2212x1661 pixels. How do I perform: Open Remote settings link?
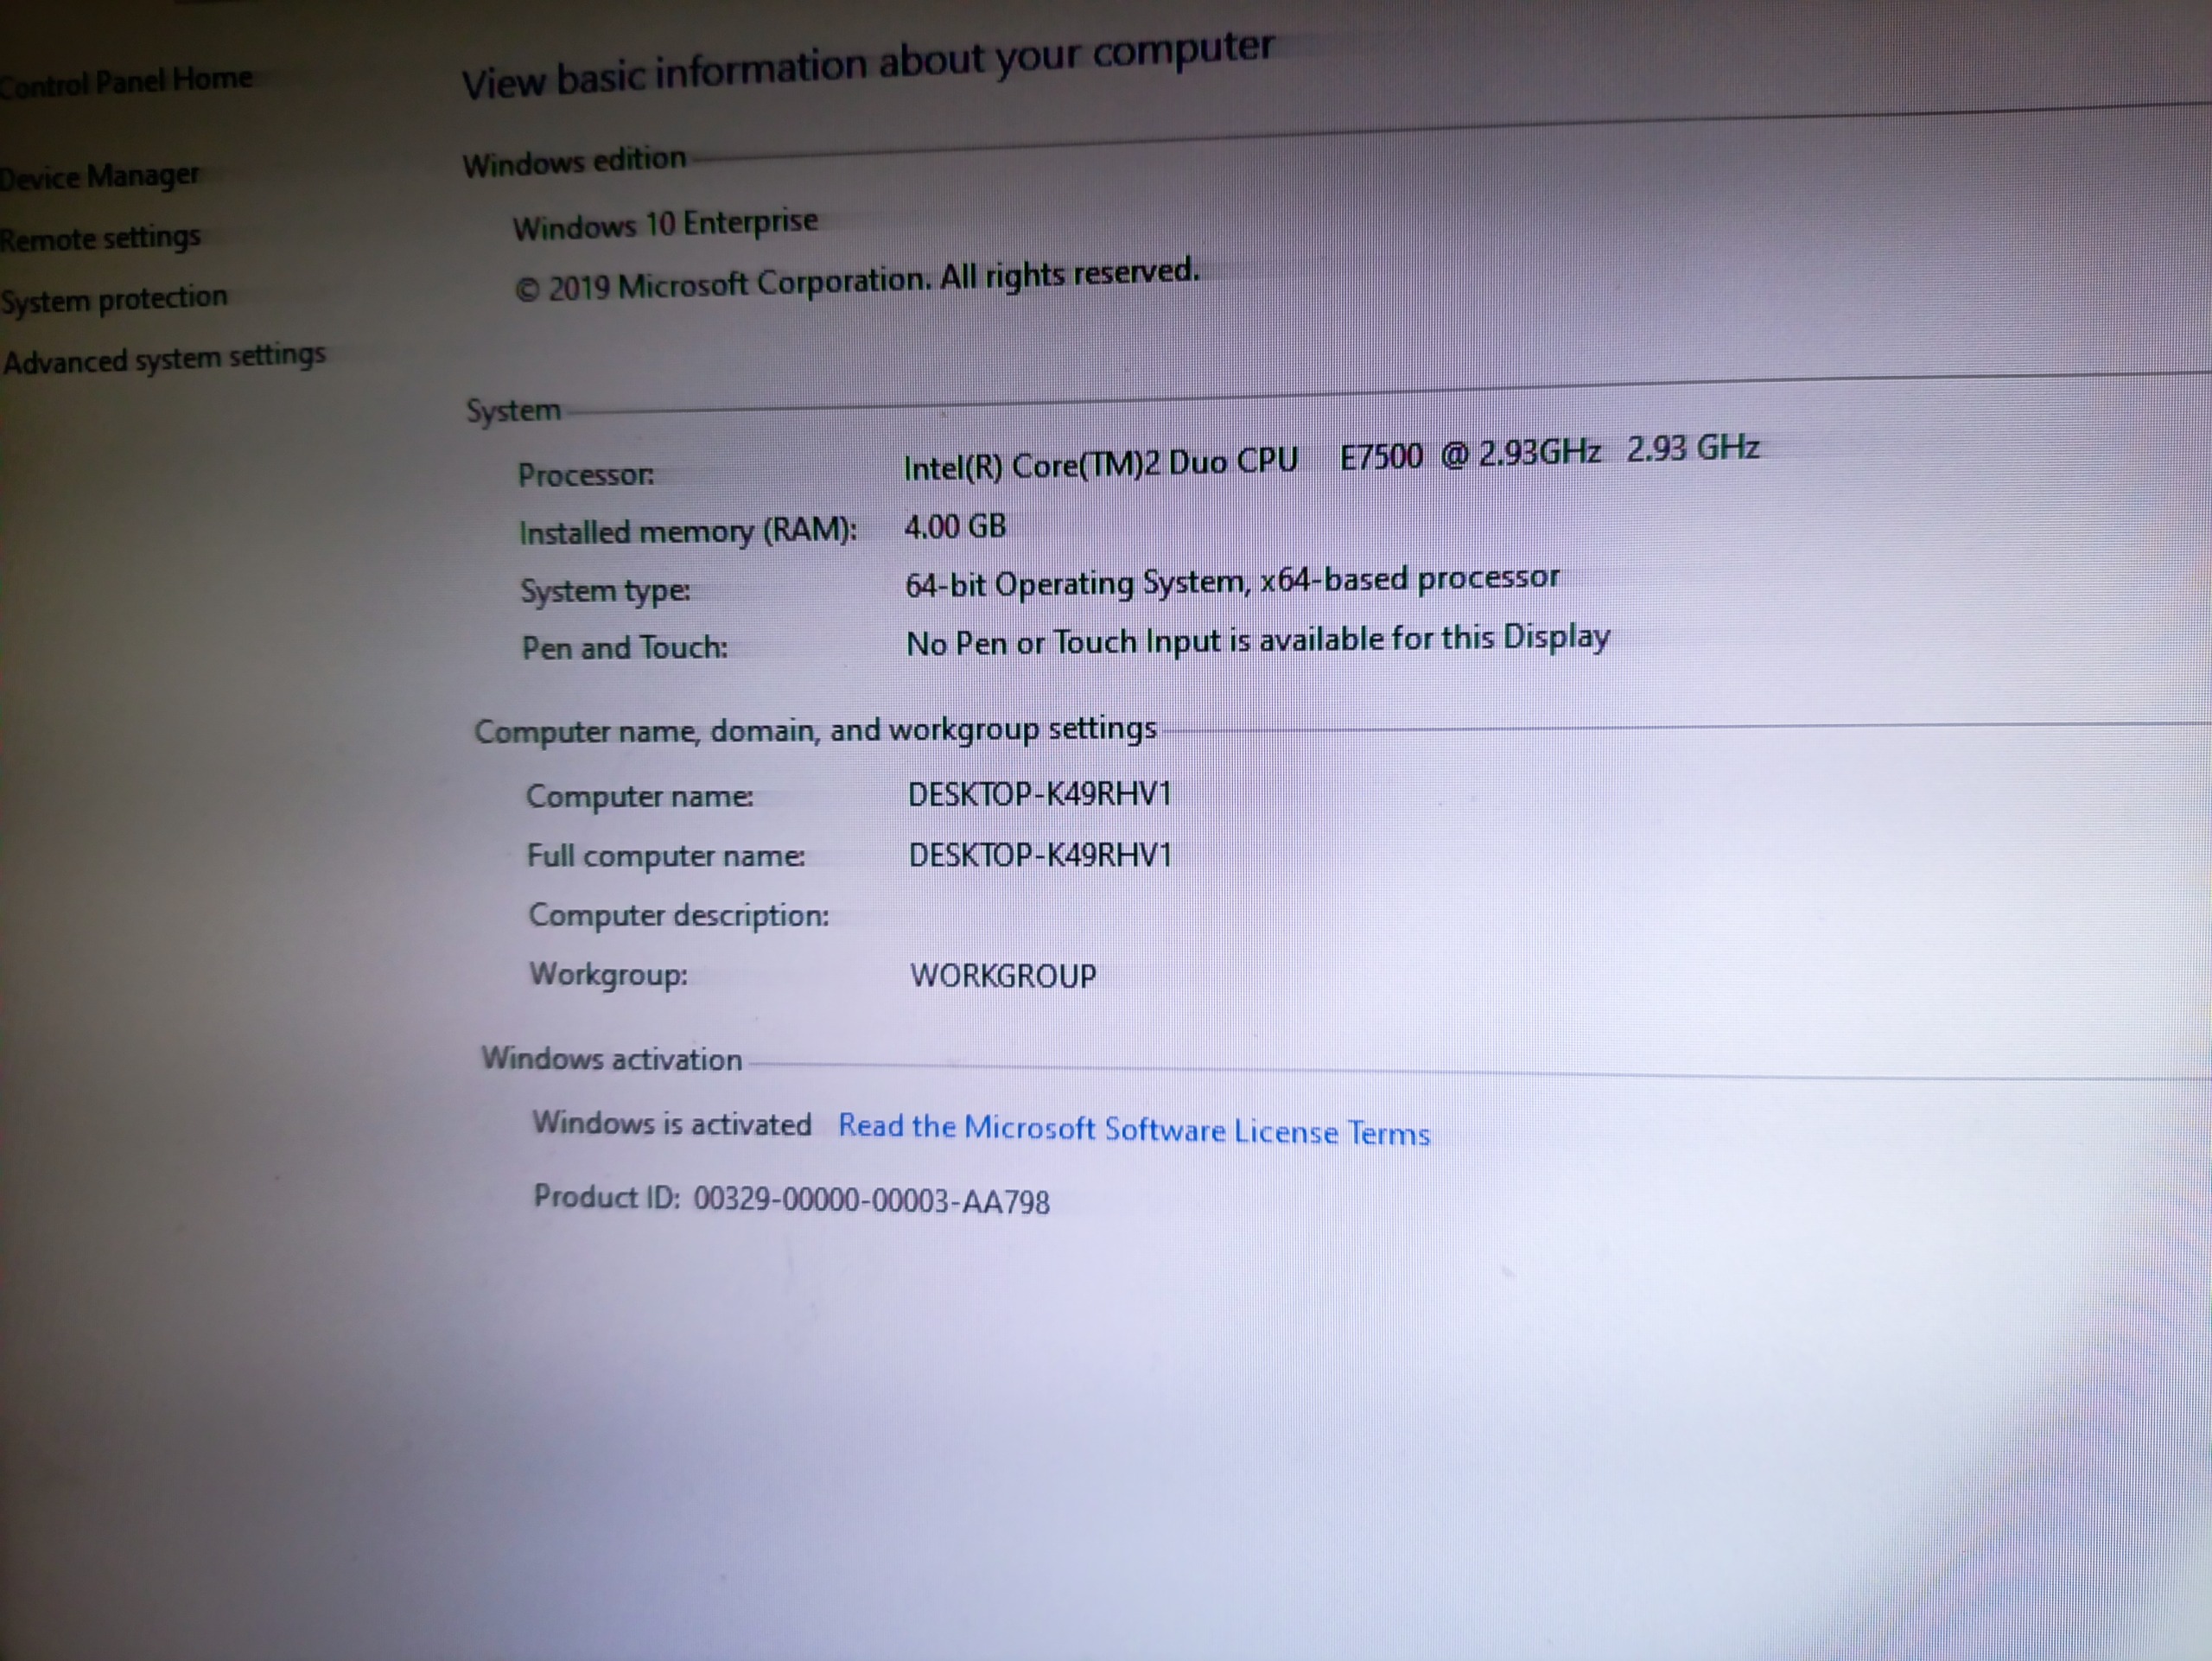click(x=100, y=239)
